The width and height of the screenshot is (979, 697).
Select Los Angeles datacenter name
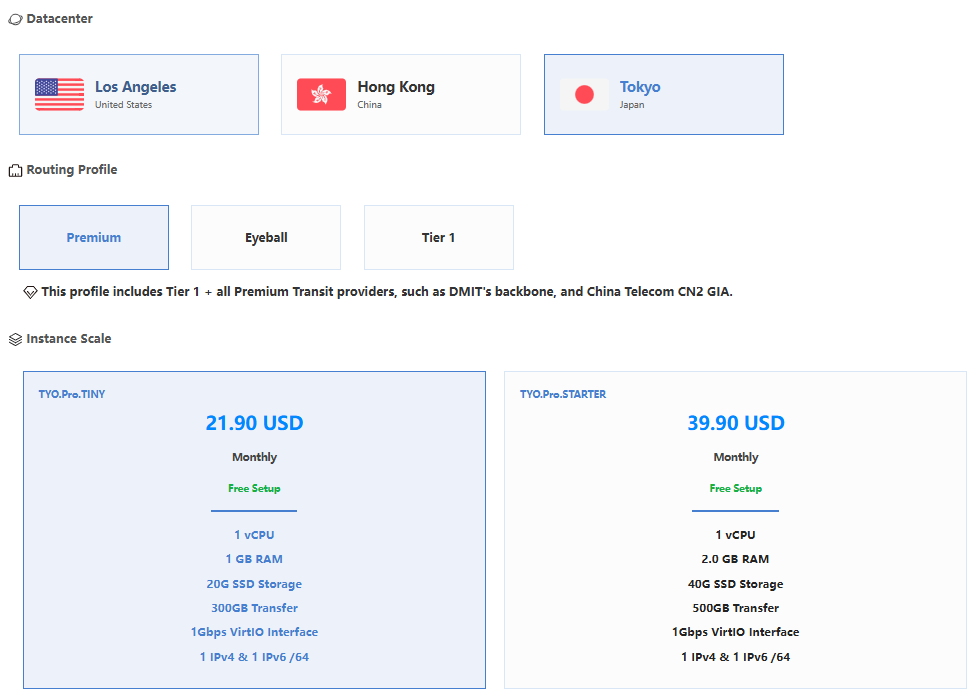click(135, 87)
